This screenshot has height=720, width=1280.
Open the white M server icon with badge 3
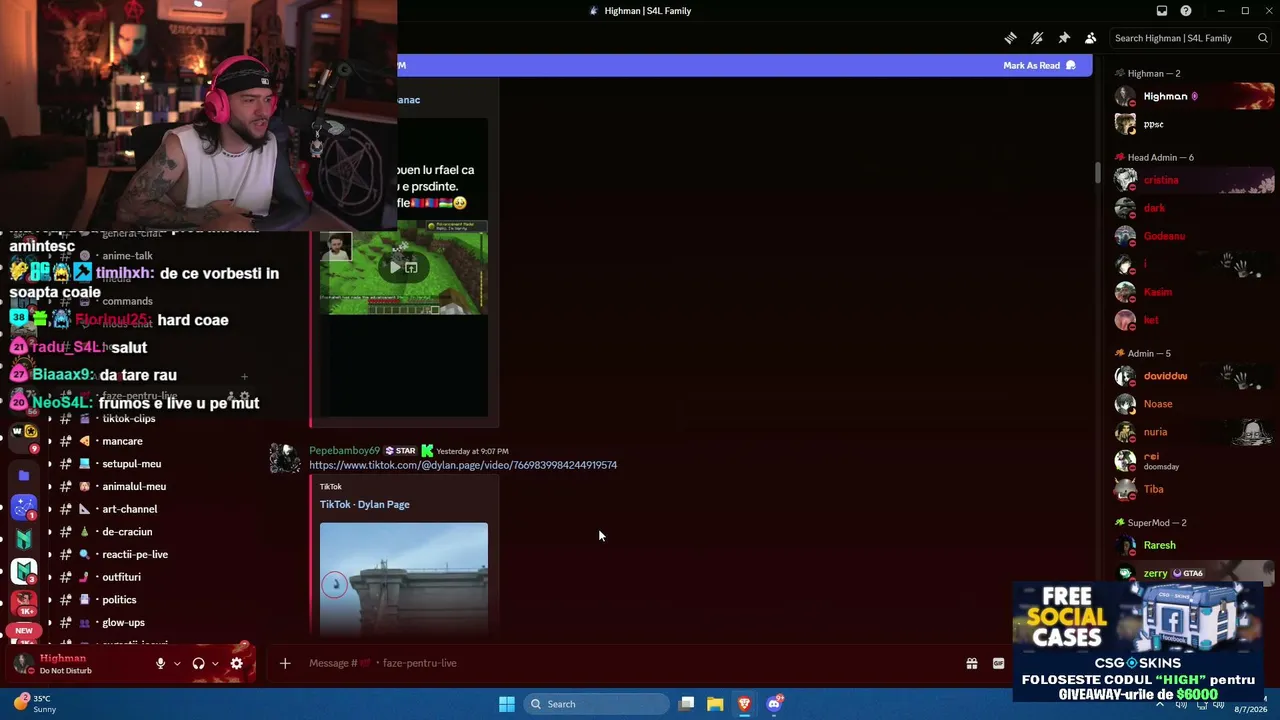coord(24,571)
